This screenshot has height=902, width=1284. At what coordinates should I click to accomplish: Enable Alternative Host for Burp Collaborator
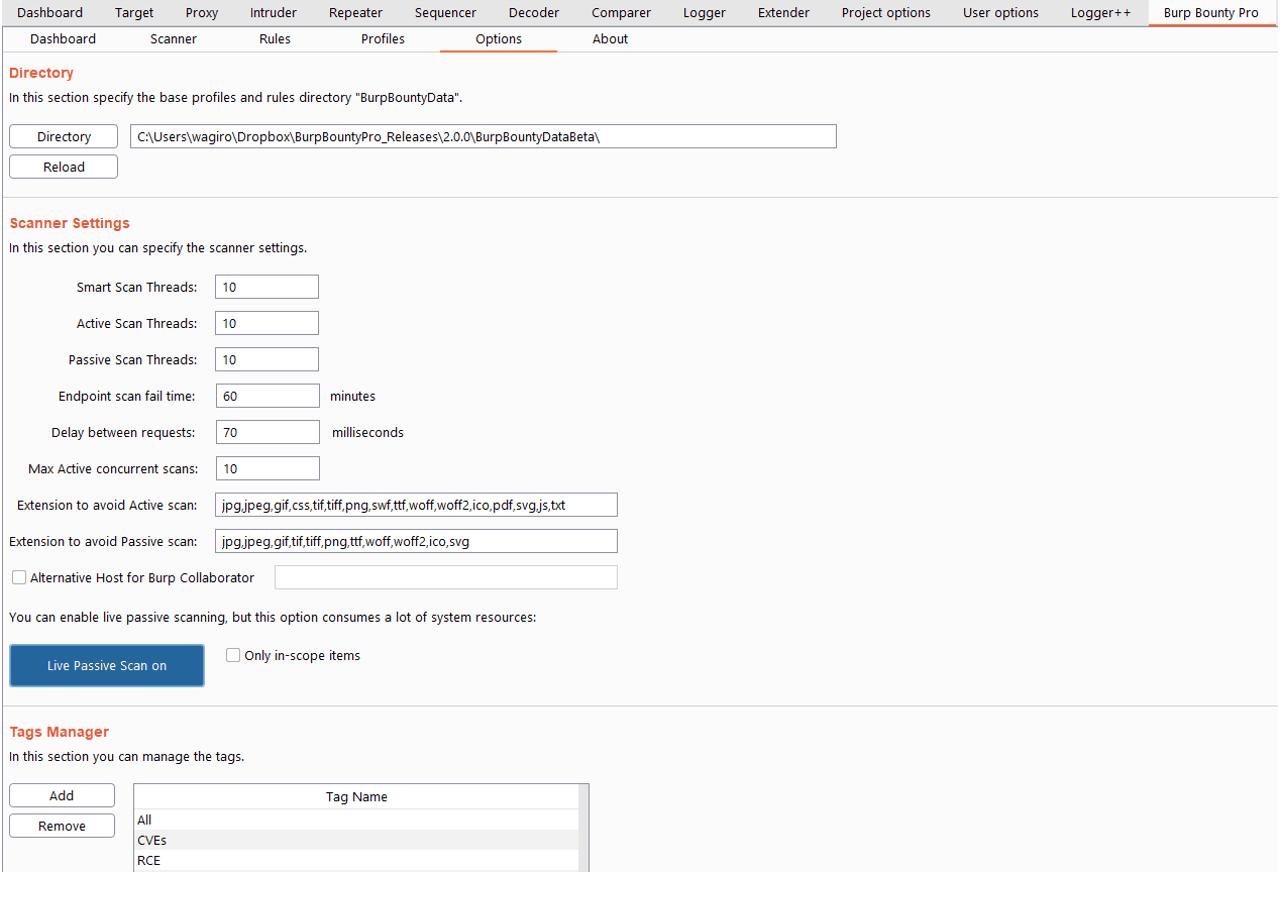tap(19, 577)
